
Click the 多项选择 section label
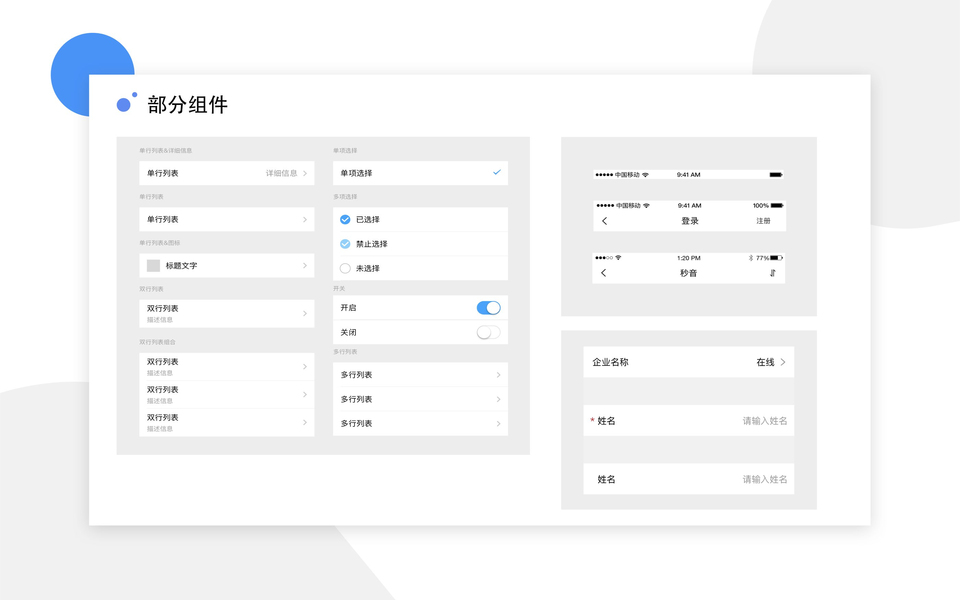coord(345,197)
